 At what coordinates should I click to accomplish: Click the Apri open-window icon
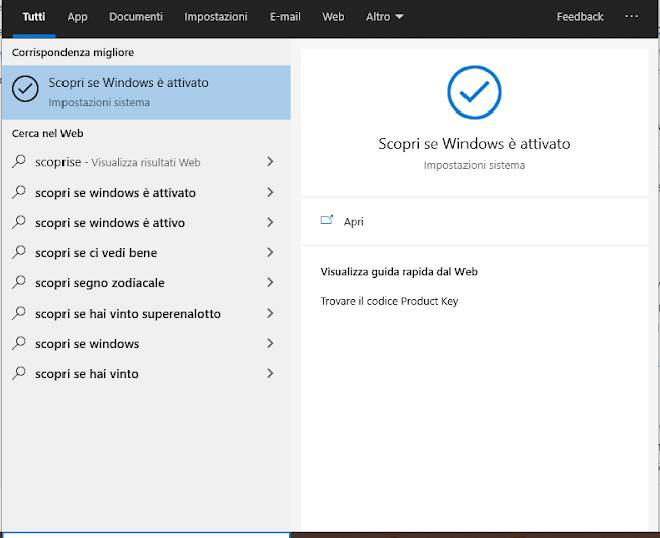click(327, 220)
